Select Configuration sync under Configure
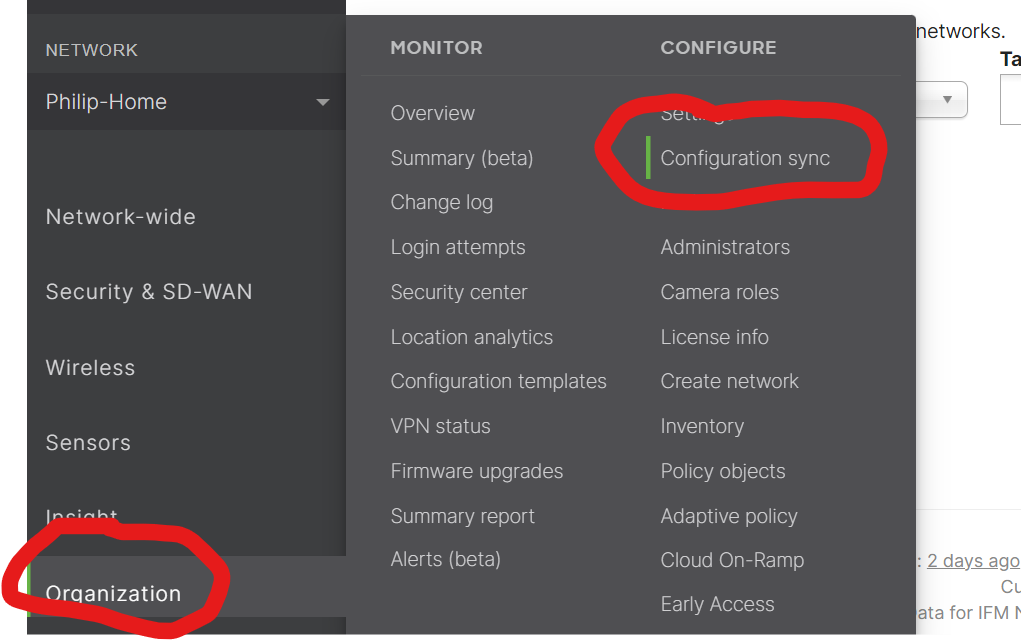This screenshot has height=640, width=1021. click(x=745, y=158)
